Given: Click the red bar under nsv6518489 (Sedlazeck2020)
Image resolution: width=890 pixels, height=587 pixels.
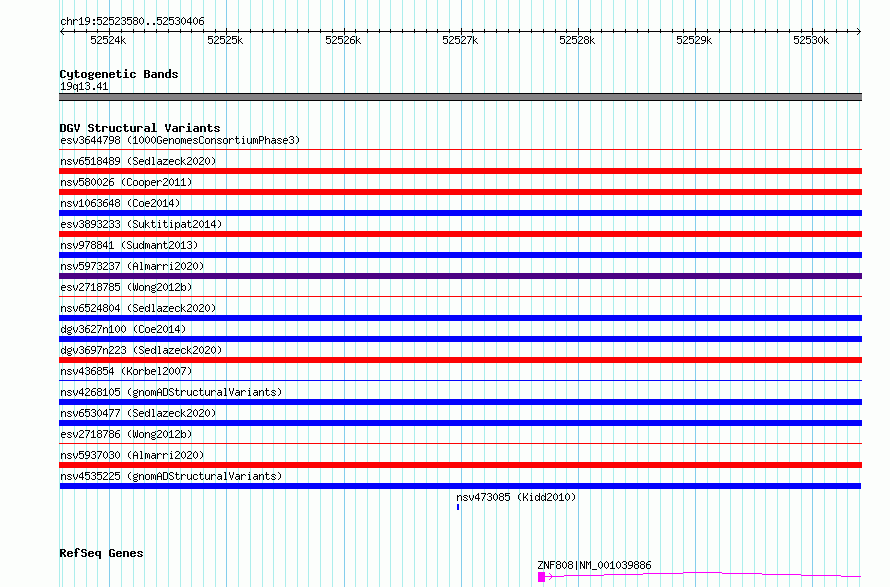Looking at the screenshot, I should pos(460,171).
